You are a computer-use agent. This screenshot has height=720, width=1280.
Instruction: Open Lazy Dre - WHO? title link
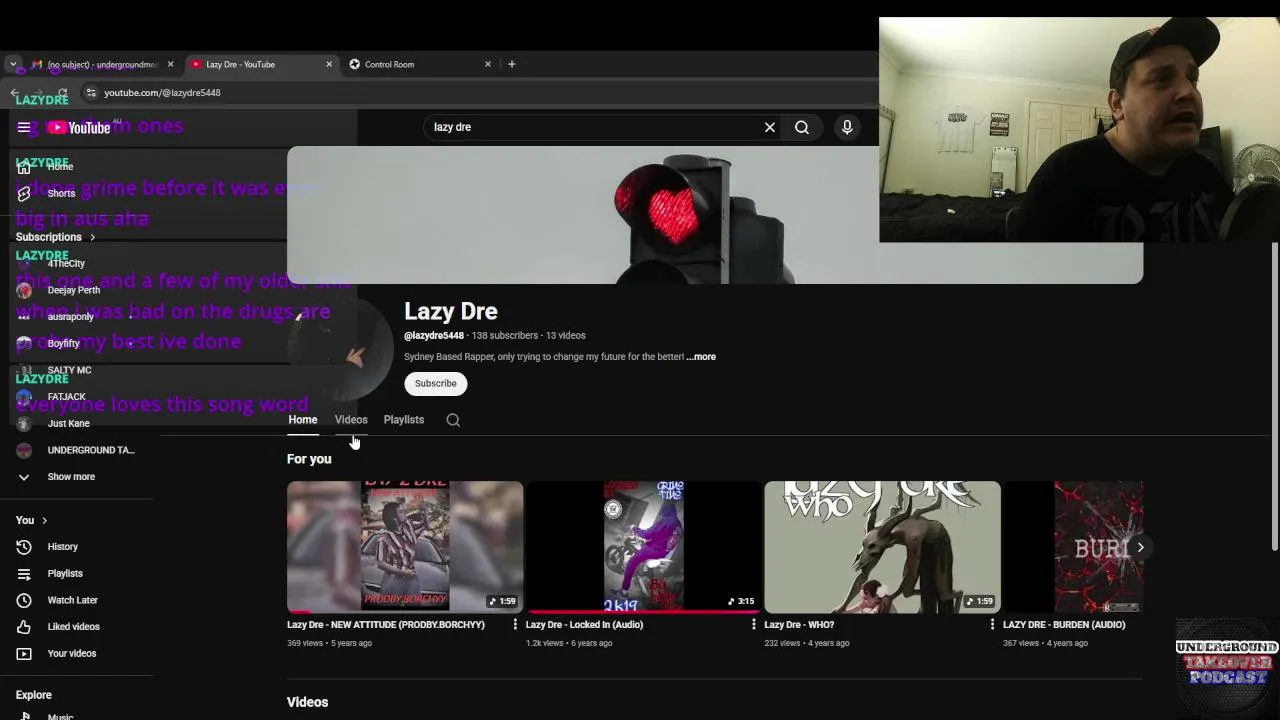799,624
